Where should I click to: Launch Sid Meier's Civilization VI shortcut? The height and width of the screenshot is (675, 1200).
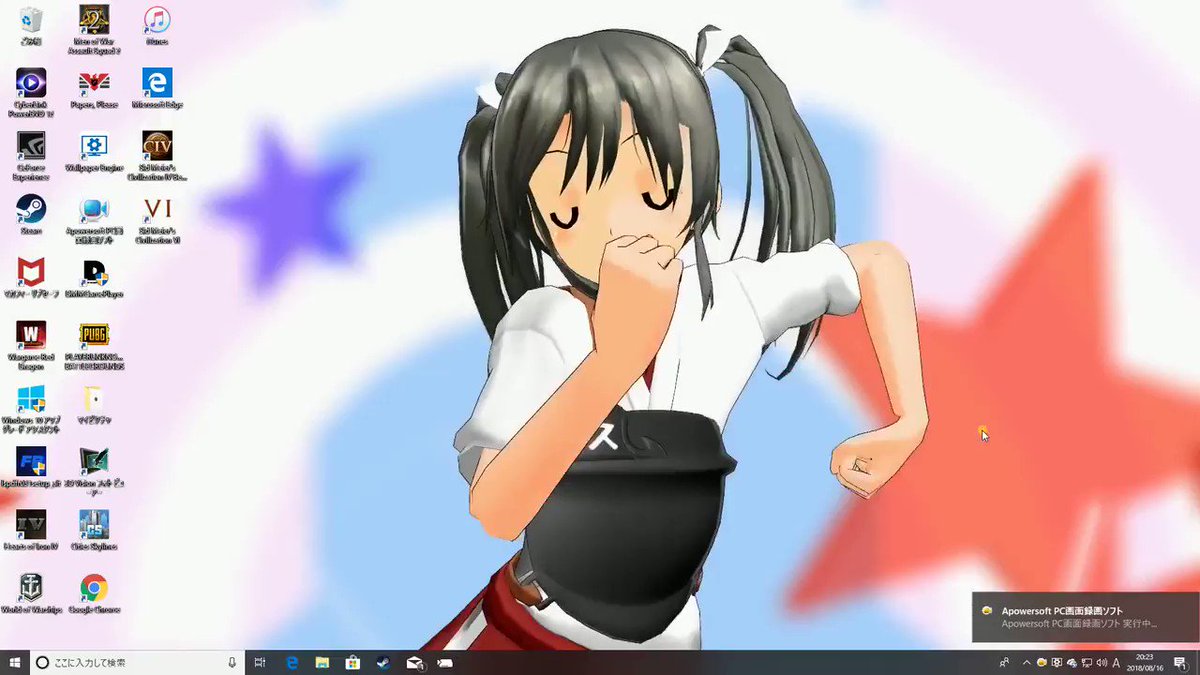click(157, 221)
